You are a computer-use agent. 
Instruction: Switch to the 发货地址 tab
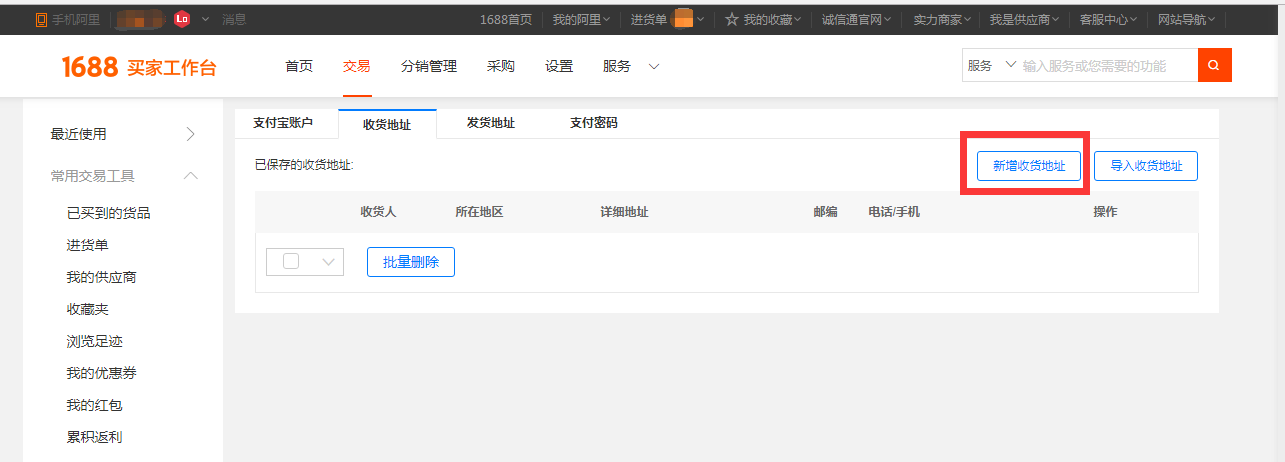tap(490, 123)
